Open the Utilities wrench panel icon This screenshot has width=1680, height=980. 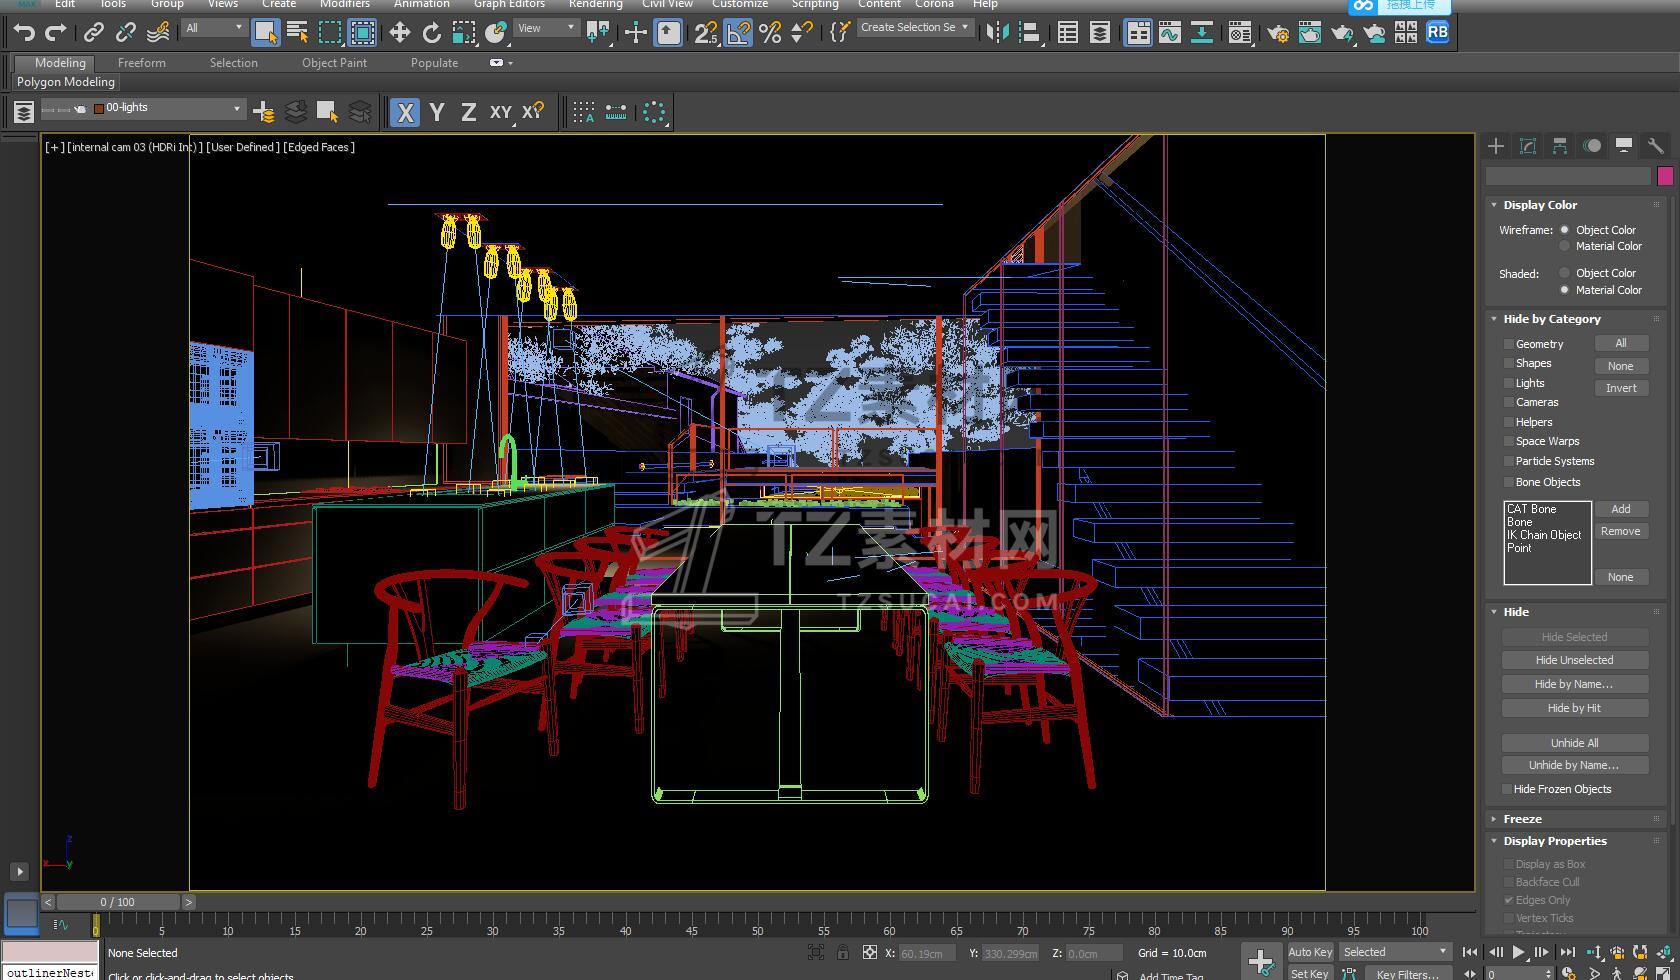coord(1655,146)
